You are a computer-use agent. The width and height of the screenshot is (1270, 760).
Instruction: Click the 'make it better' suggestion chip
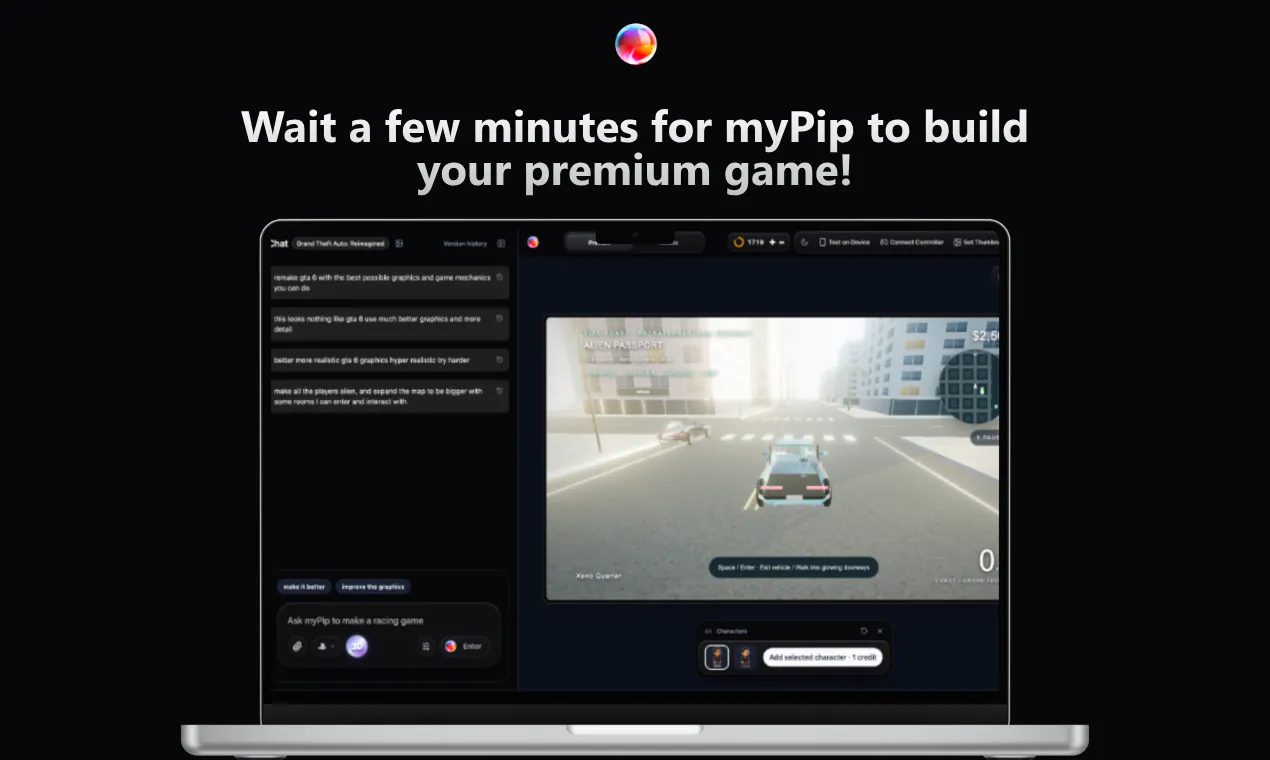coord(304,587)
